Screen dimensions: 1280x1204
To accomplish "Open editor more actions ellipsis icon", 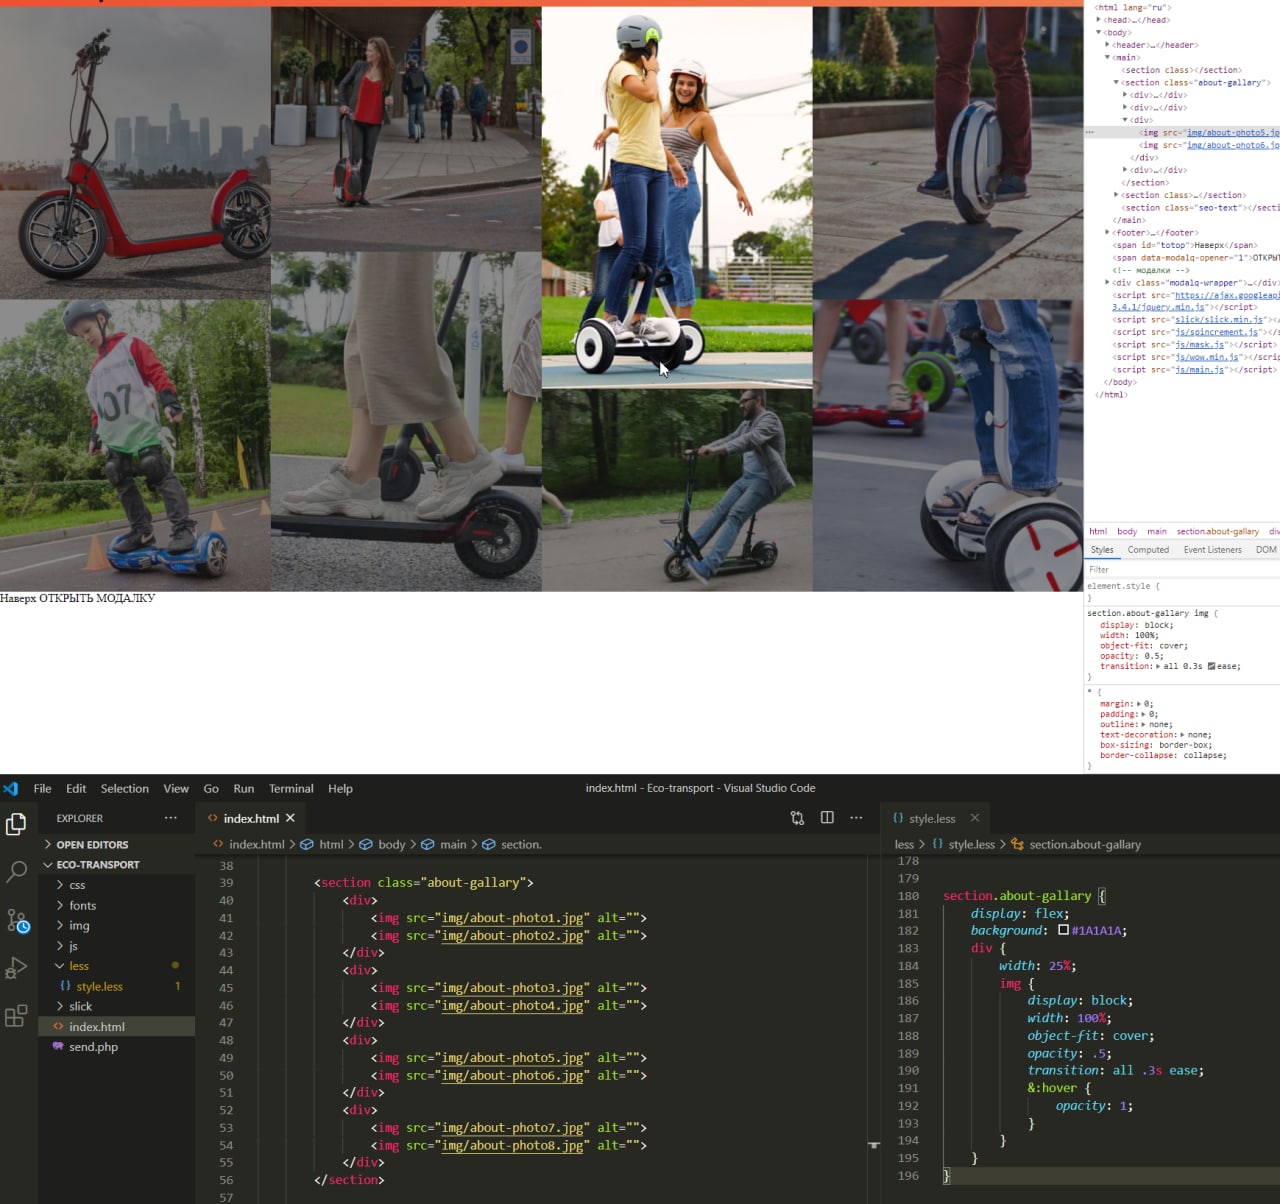I will point(856,818).
